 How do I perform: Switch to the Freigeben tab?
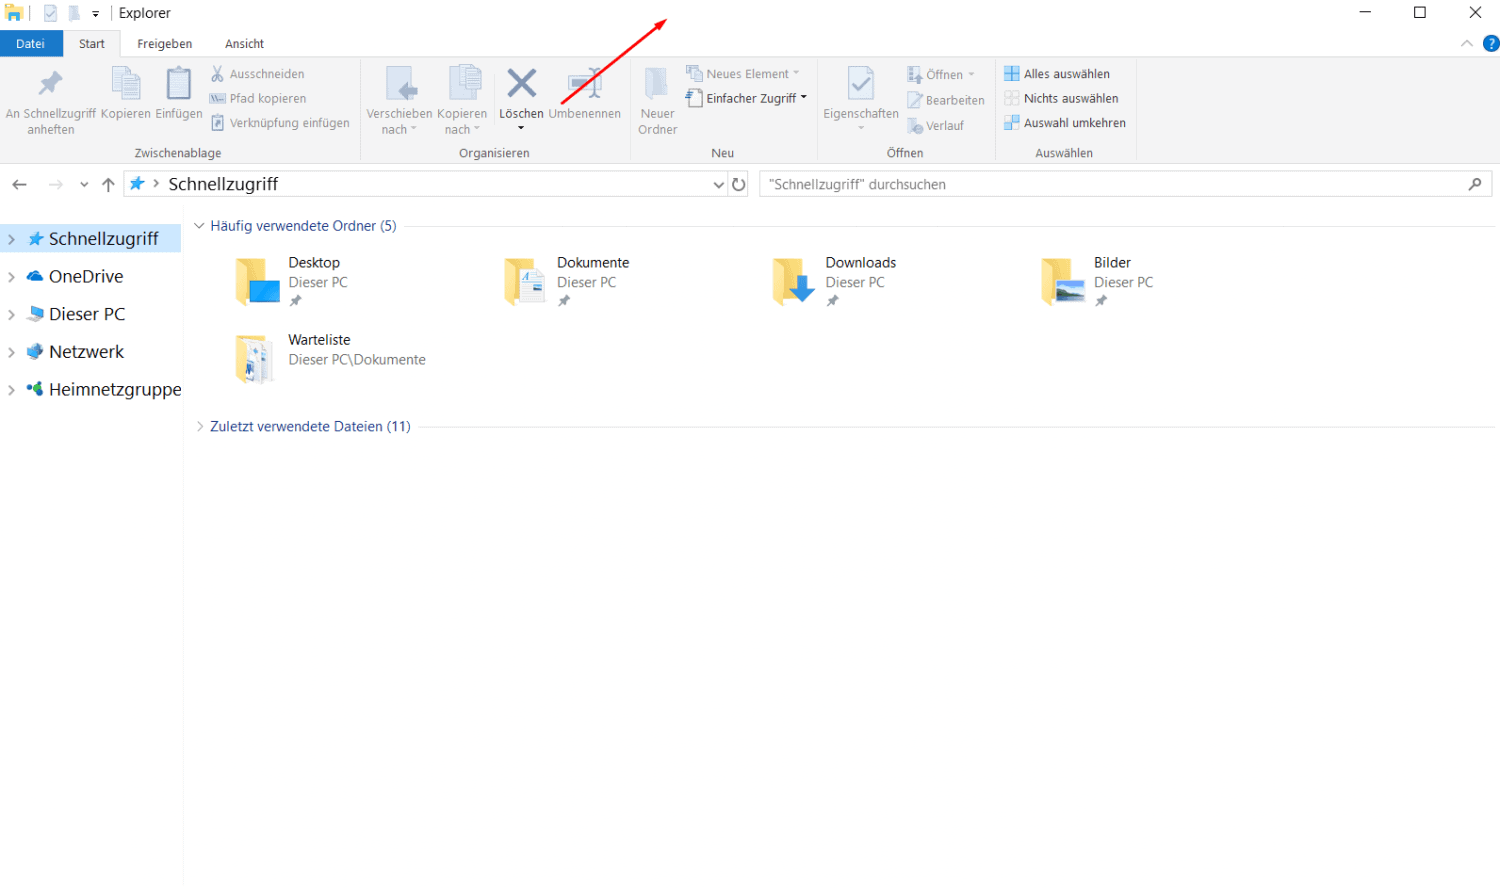coord(165,44)
